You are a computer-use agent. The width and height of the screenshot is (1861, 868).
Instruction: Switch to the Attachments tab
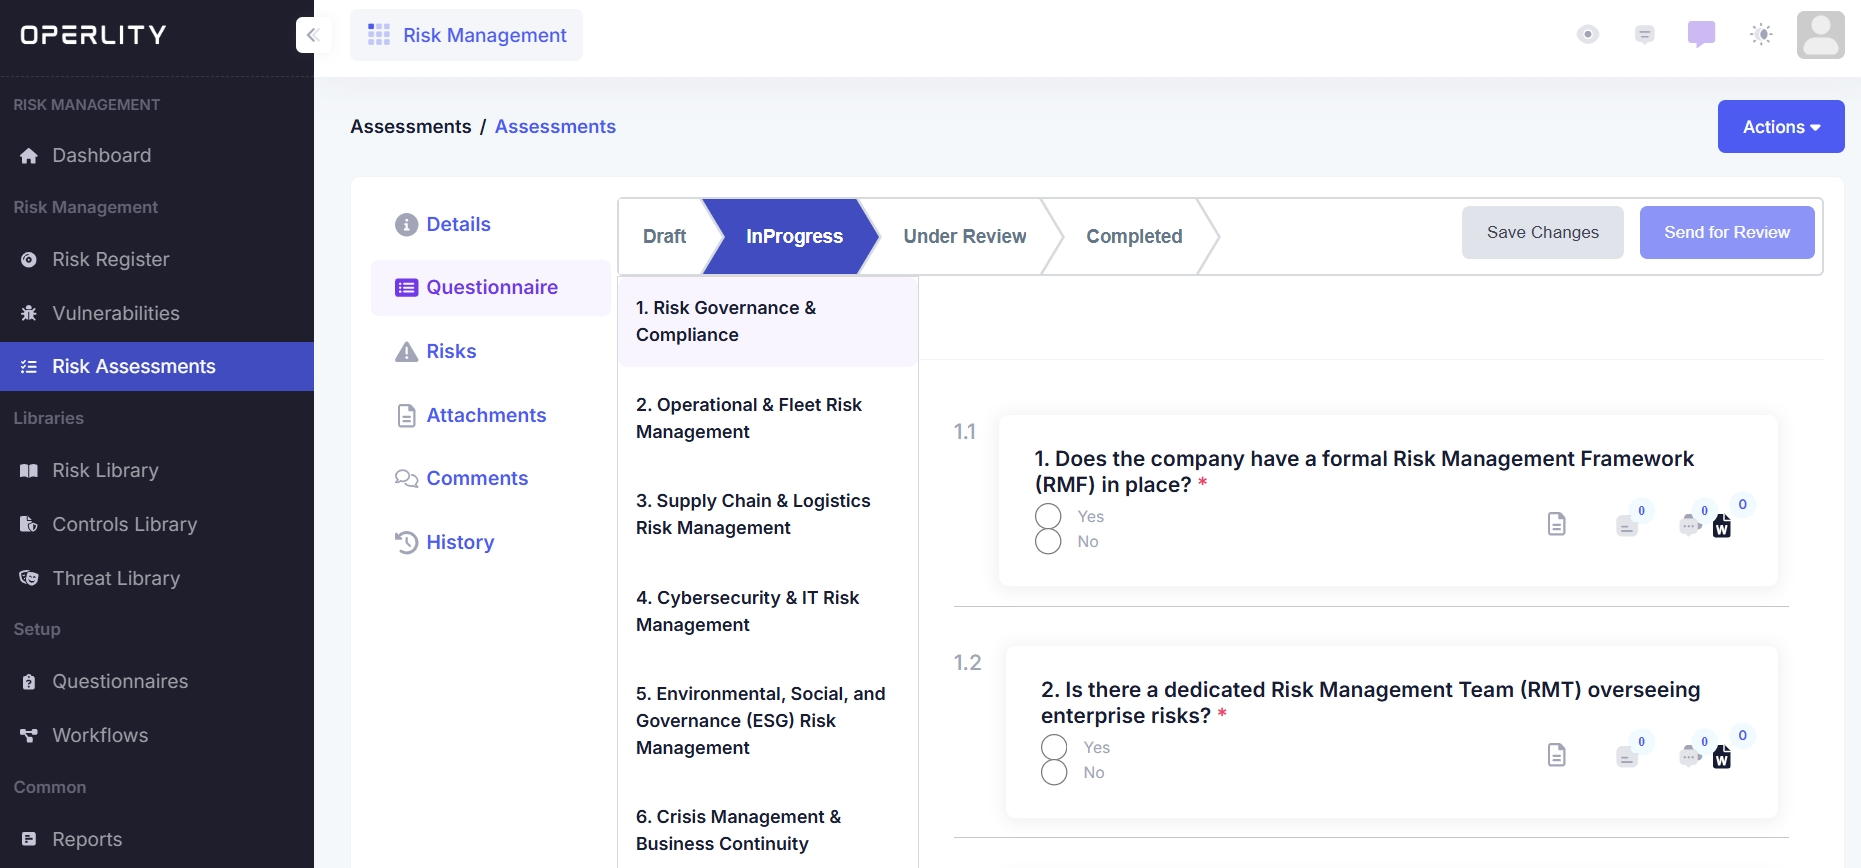pos(486,415)
